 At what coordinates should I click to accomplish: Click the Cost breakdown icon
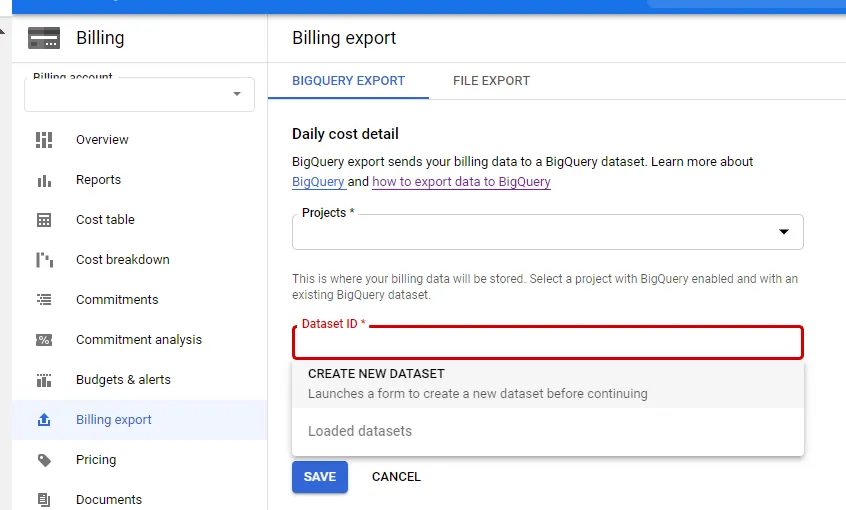(44, 260)
